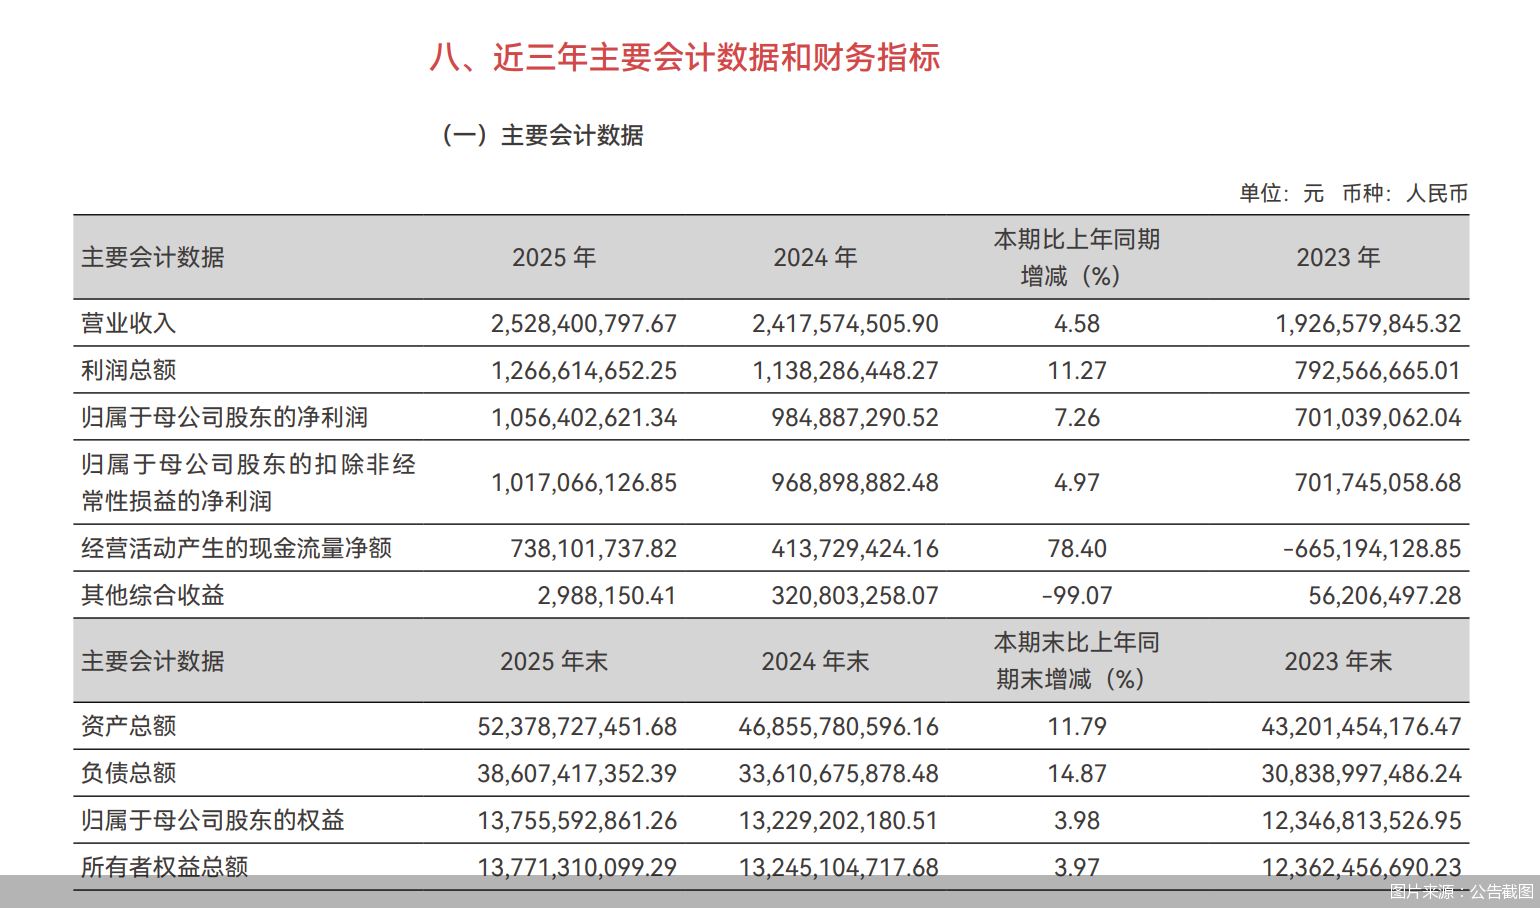
Task: Select the subtitle 主要会计数据 heading
Action: pos(546,135)
